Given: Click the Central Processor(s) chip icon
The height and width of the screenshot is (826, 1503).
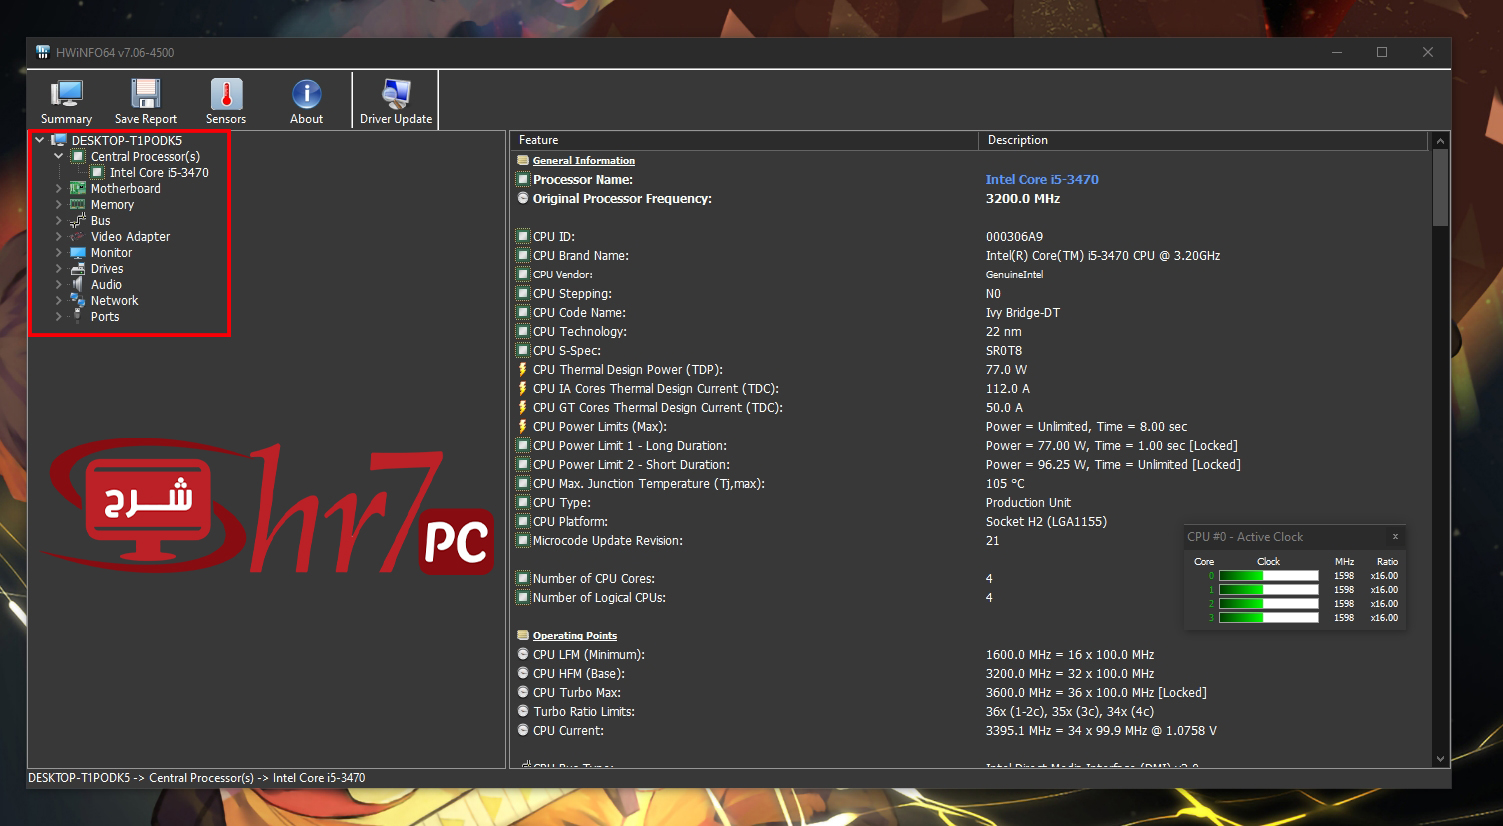Looking at the screenshot, I should click(78, 156).
